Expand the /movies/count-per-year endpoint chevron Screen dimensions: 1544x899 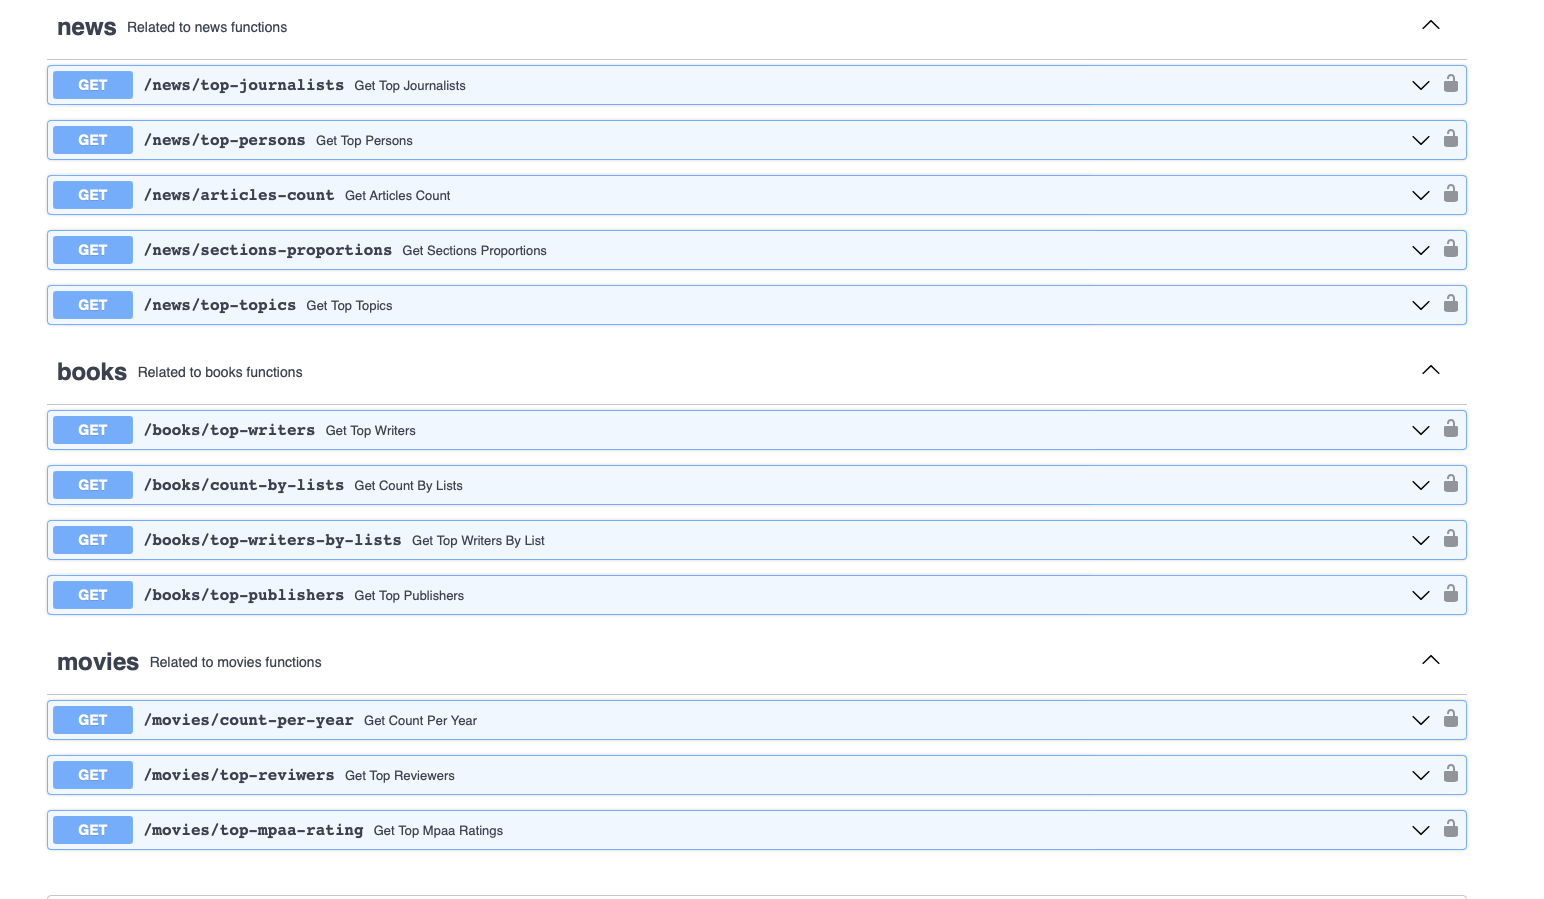point(1420,720)
